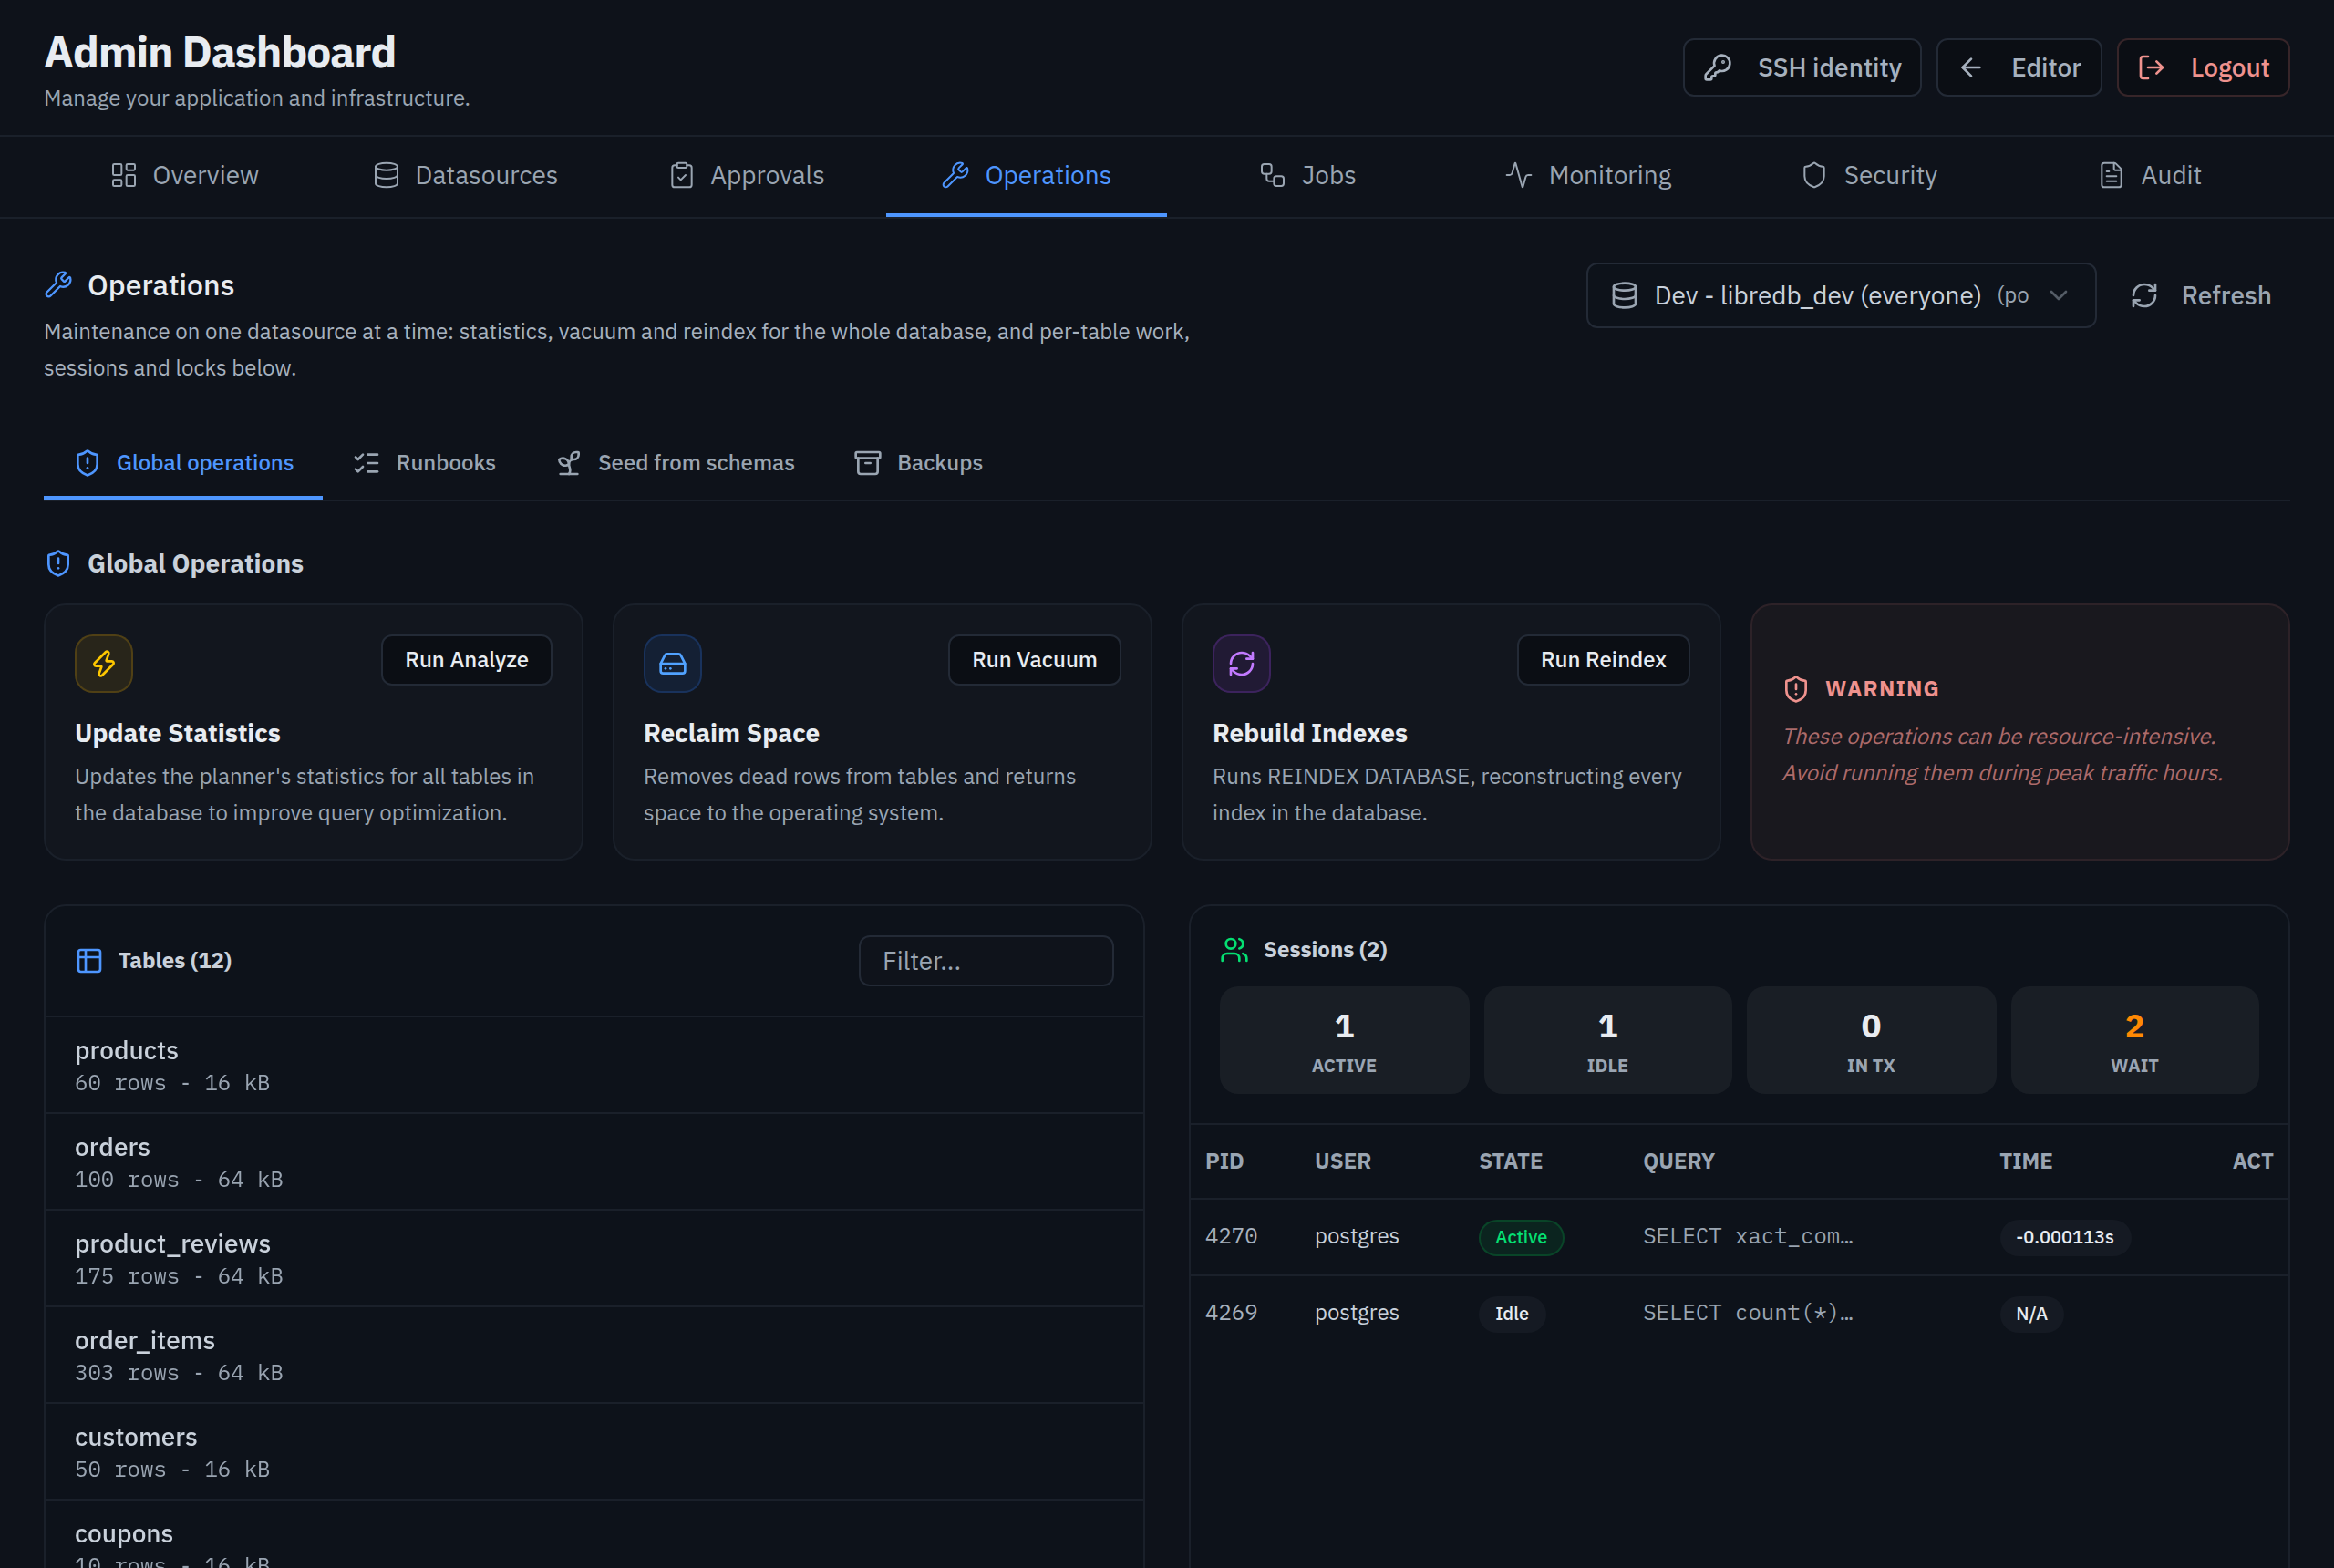Go to the Jobs tab
This screenshot has height=1568, width=2334.
(x=1307, y=175)
